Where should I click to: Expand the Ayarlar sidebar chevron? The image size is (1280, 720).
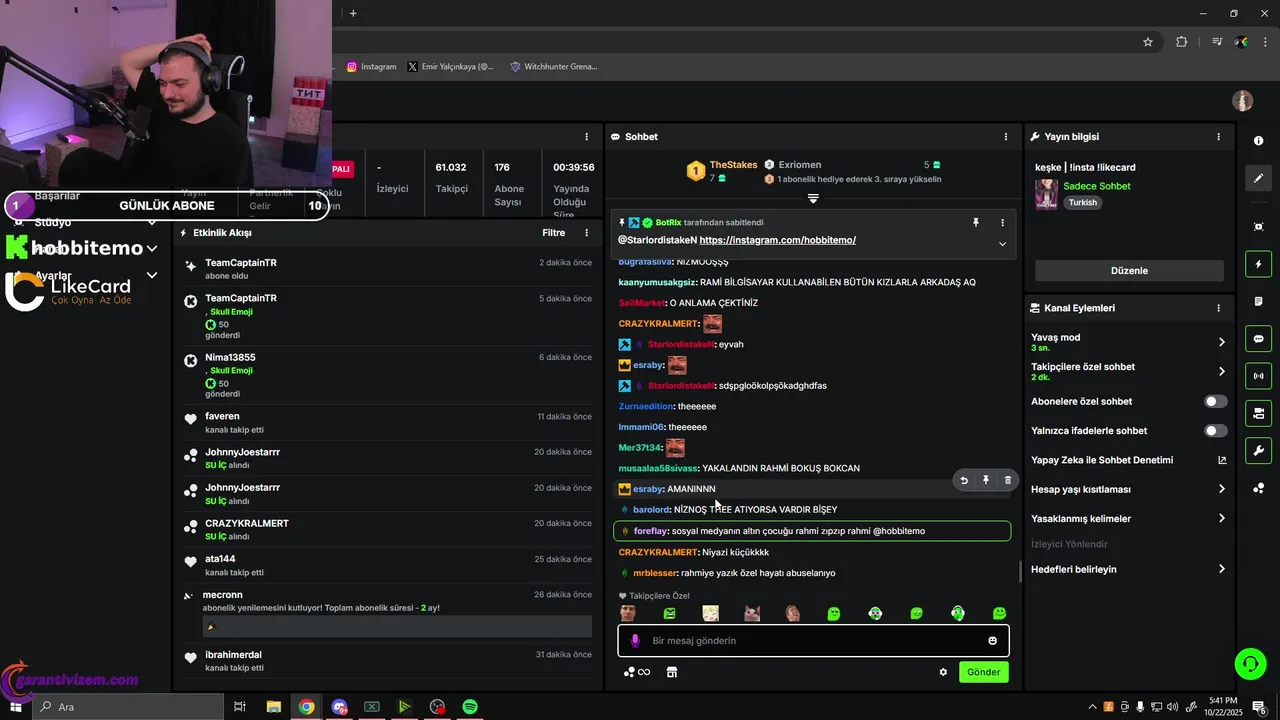(152, 275)
